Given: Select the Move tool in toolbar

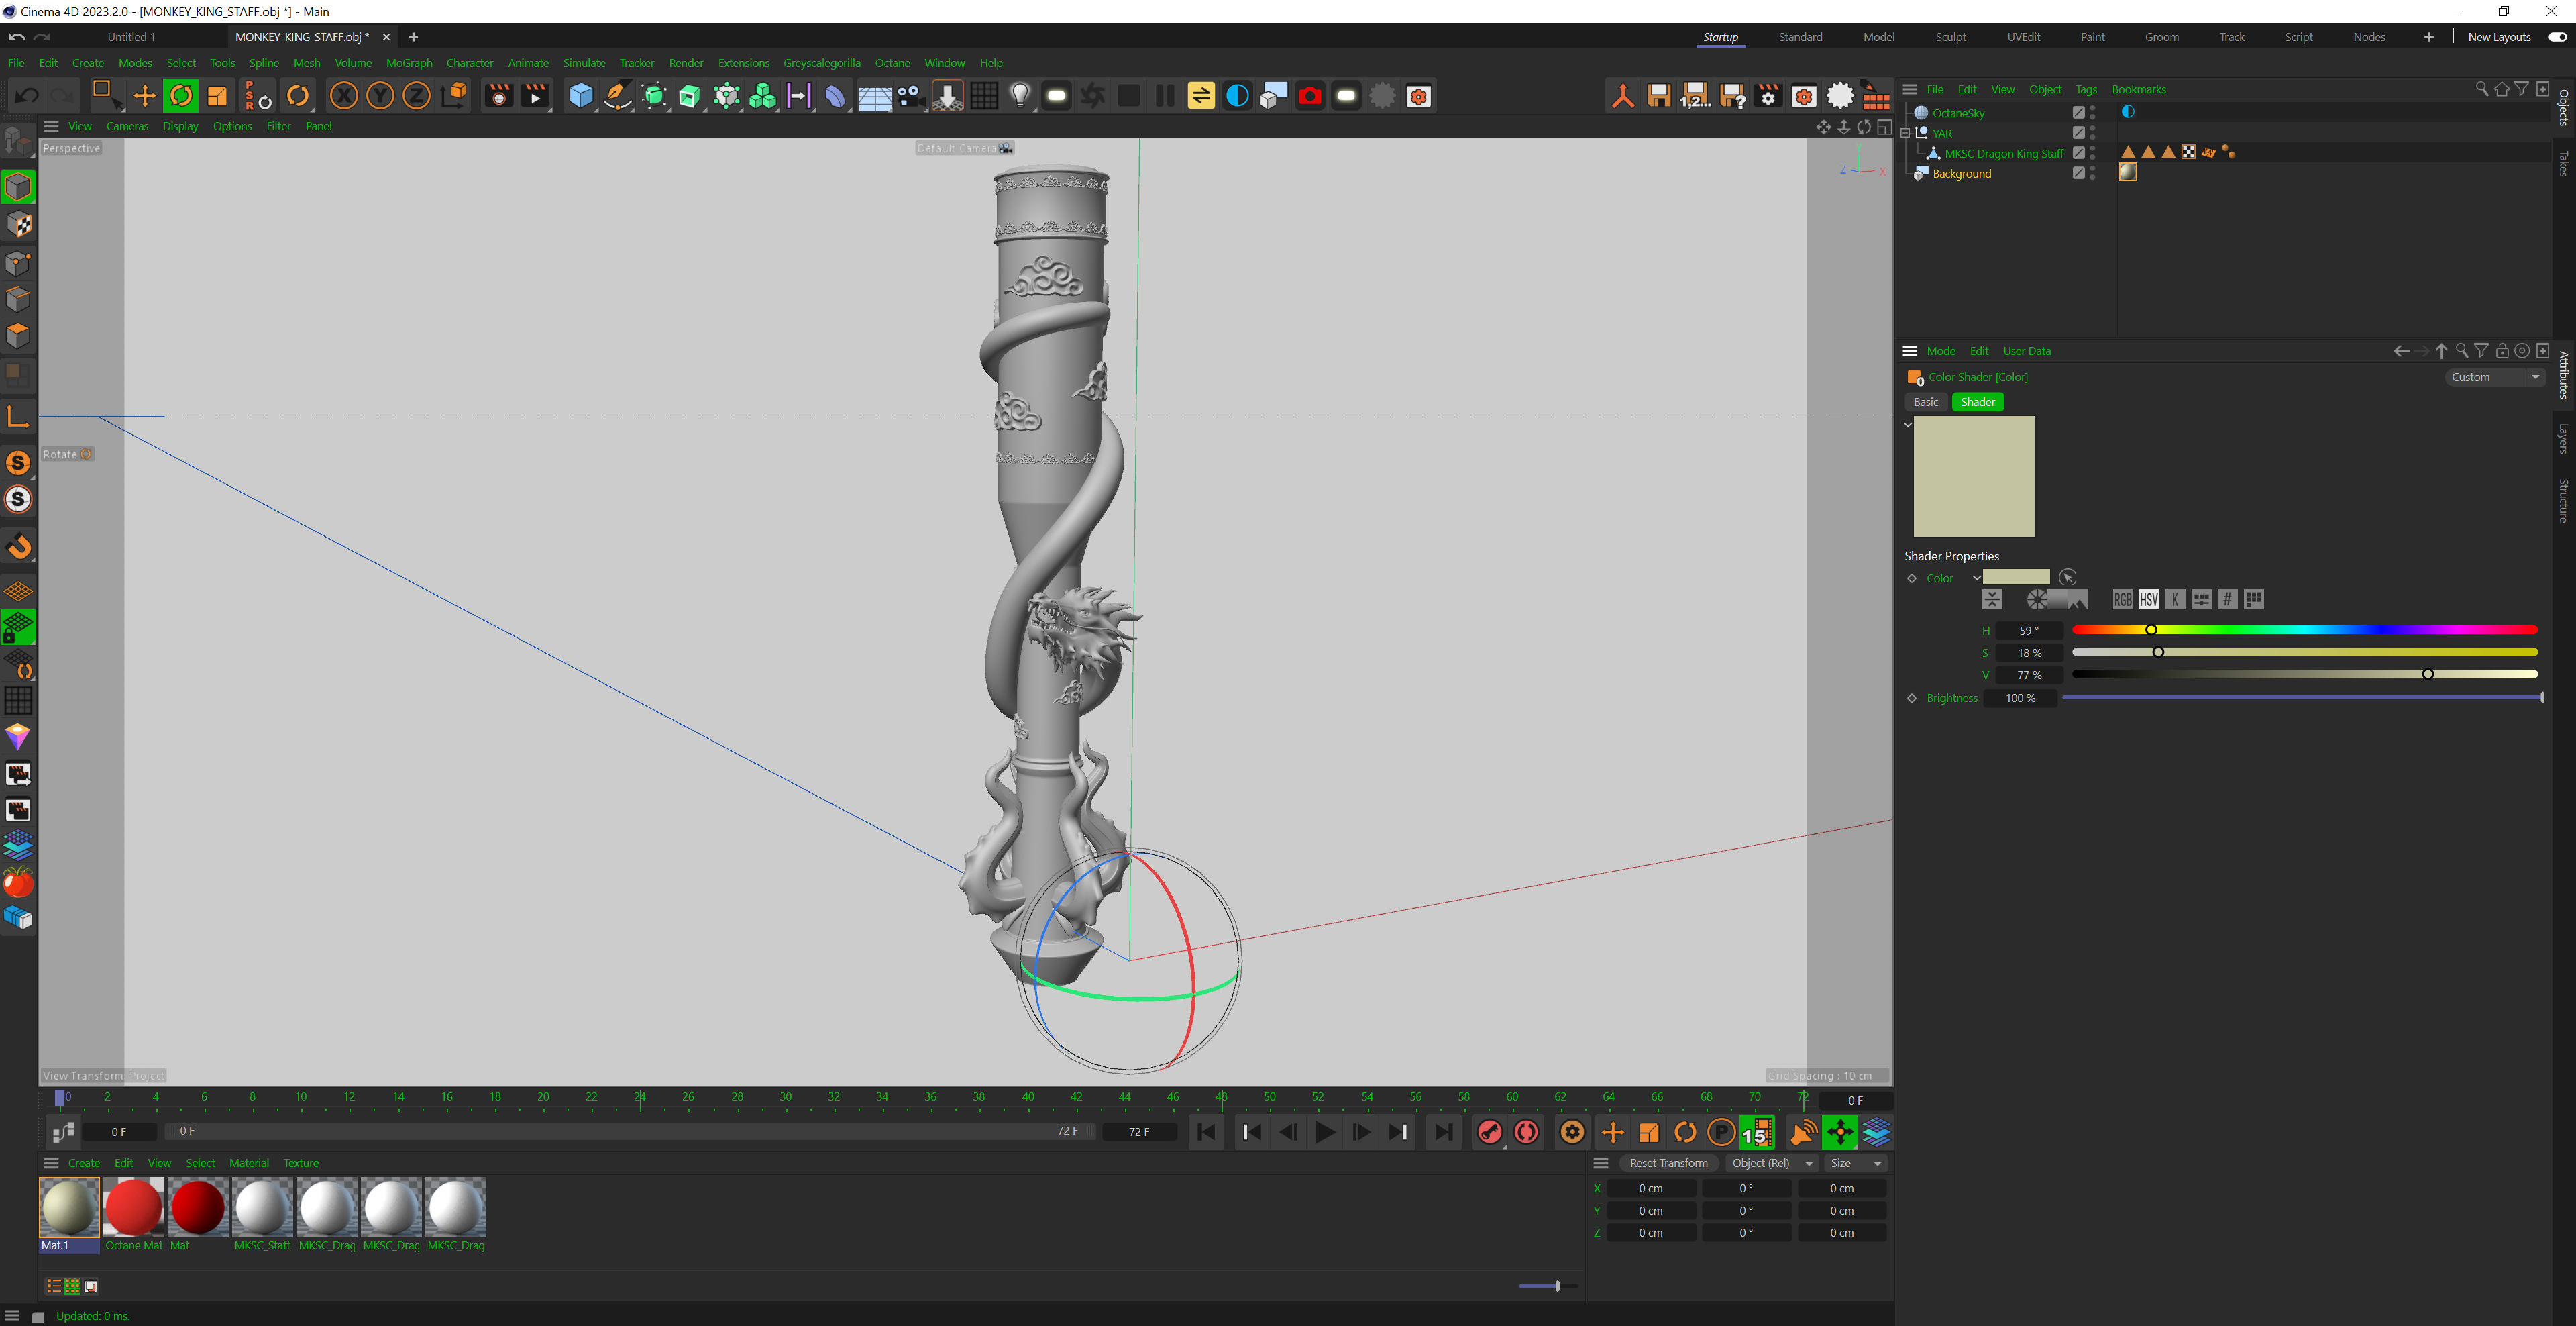Looking at the screenshot, I should (145, 96).
